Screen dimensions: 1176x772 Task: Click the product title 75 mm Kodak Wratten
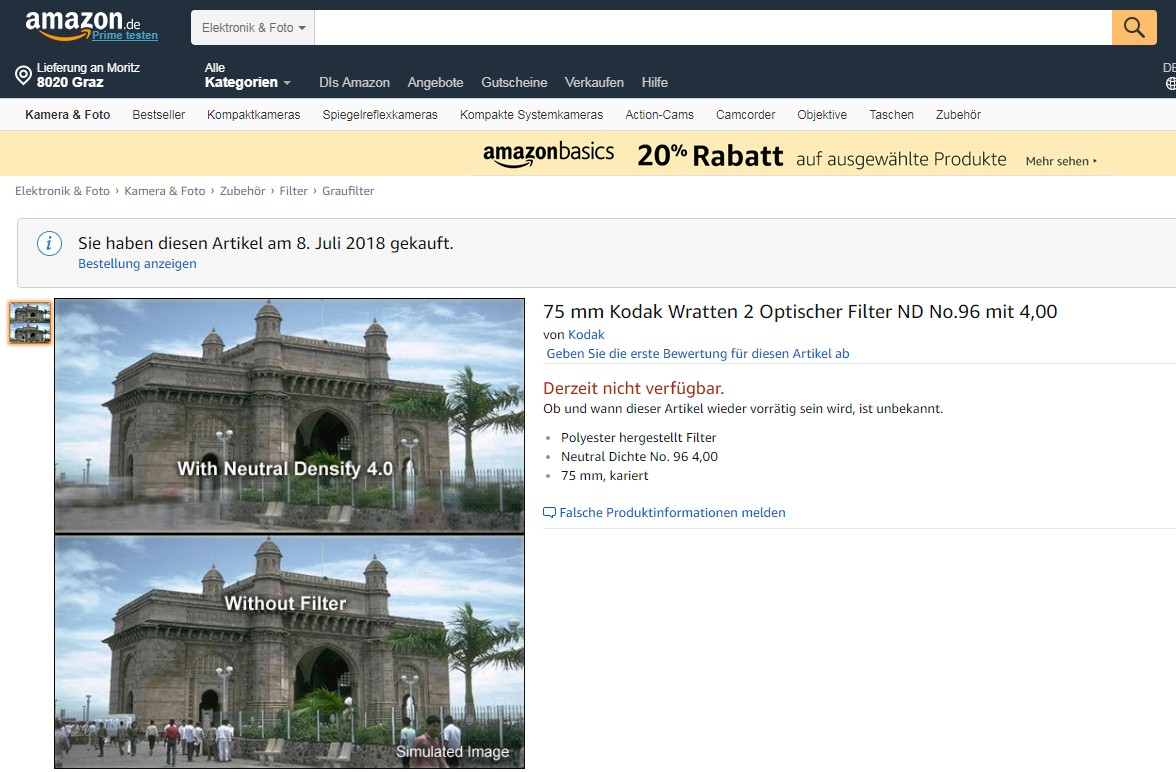[x=800, y=311]
